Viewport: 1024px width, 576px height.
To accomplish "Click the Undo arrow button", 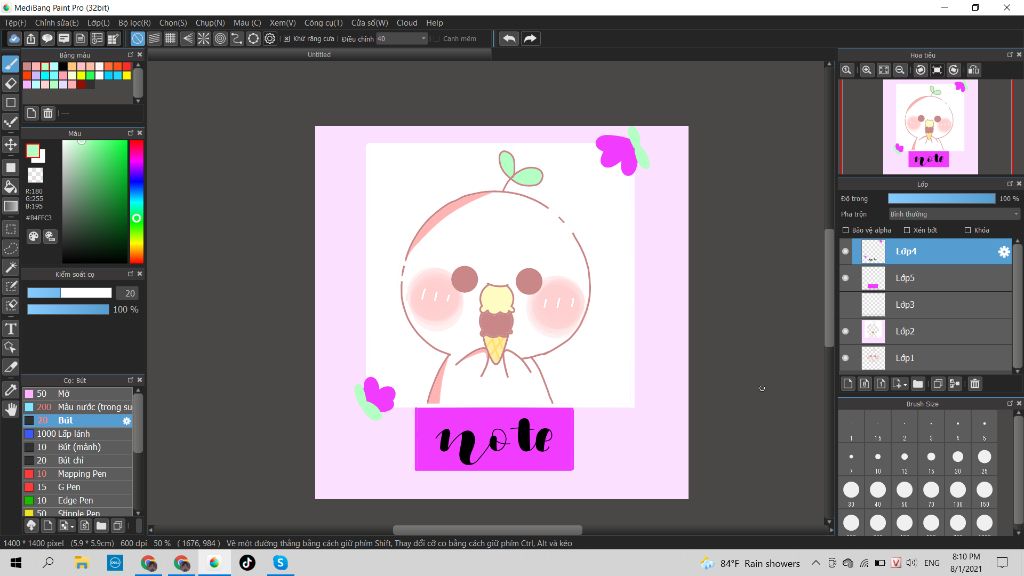I will 509,39.
